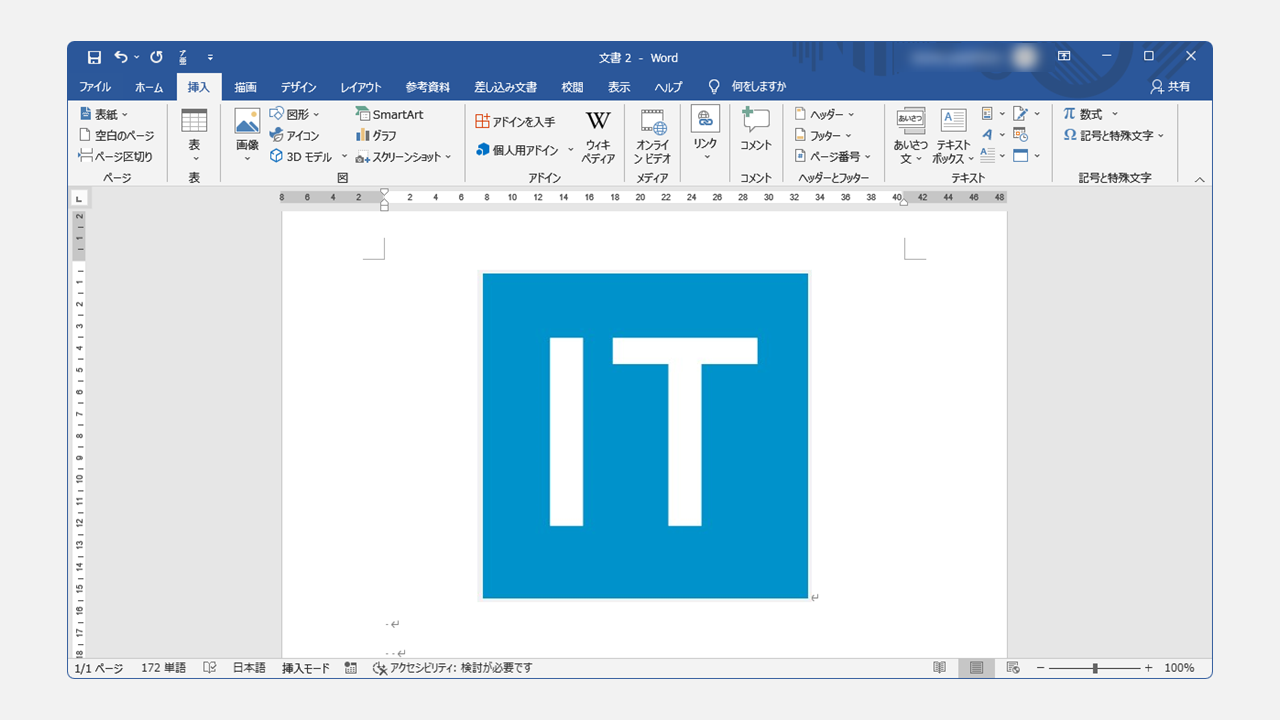Zoom in with the plus button
The width and height of the screenshot is (1280, 720).
1148,668
